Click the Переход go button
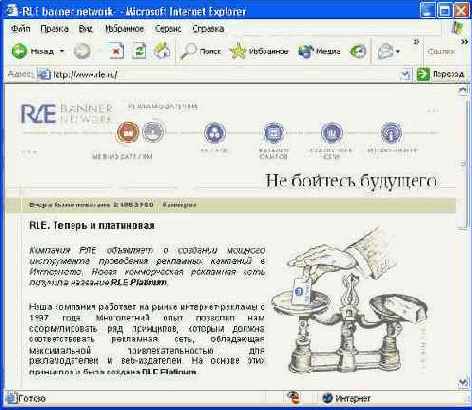The width and height of the screenshot is (472, 410). coord(440,74)
